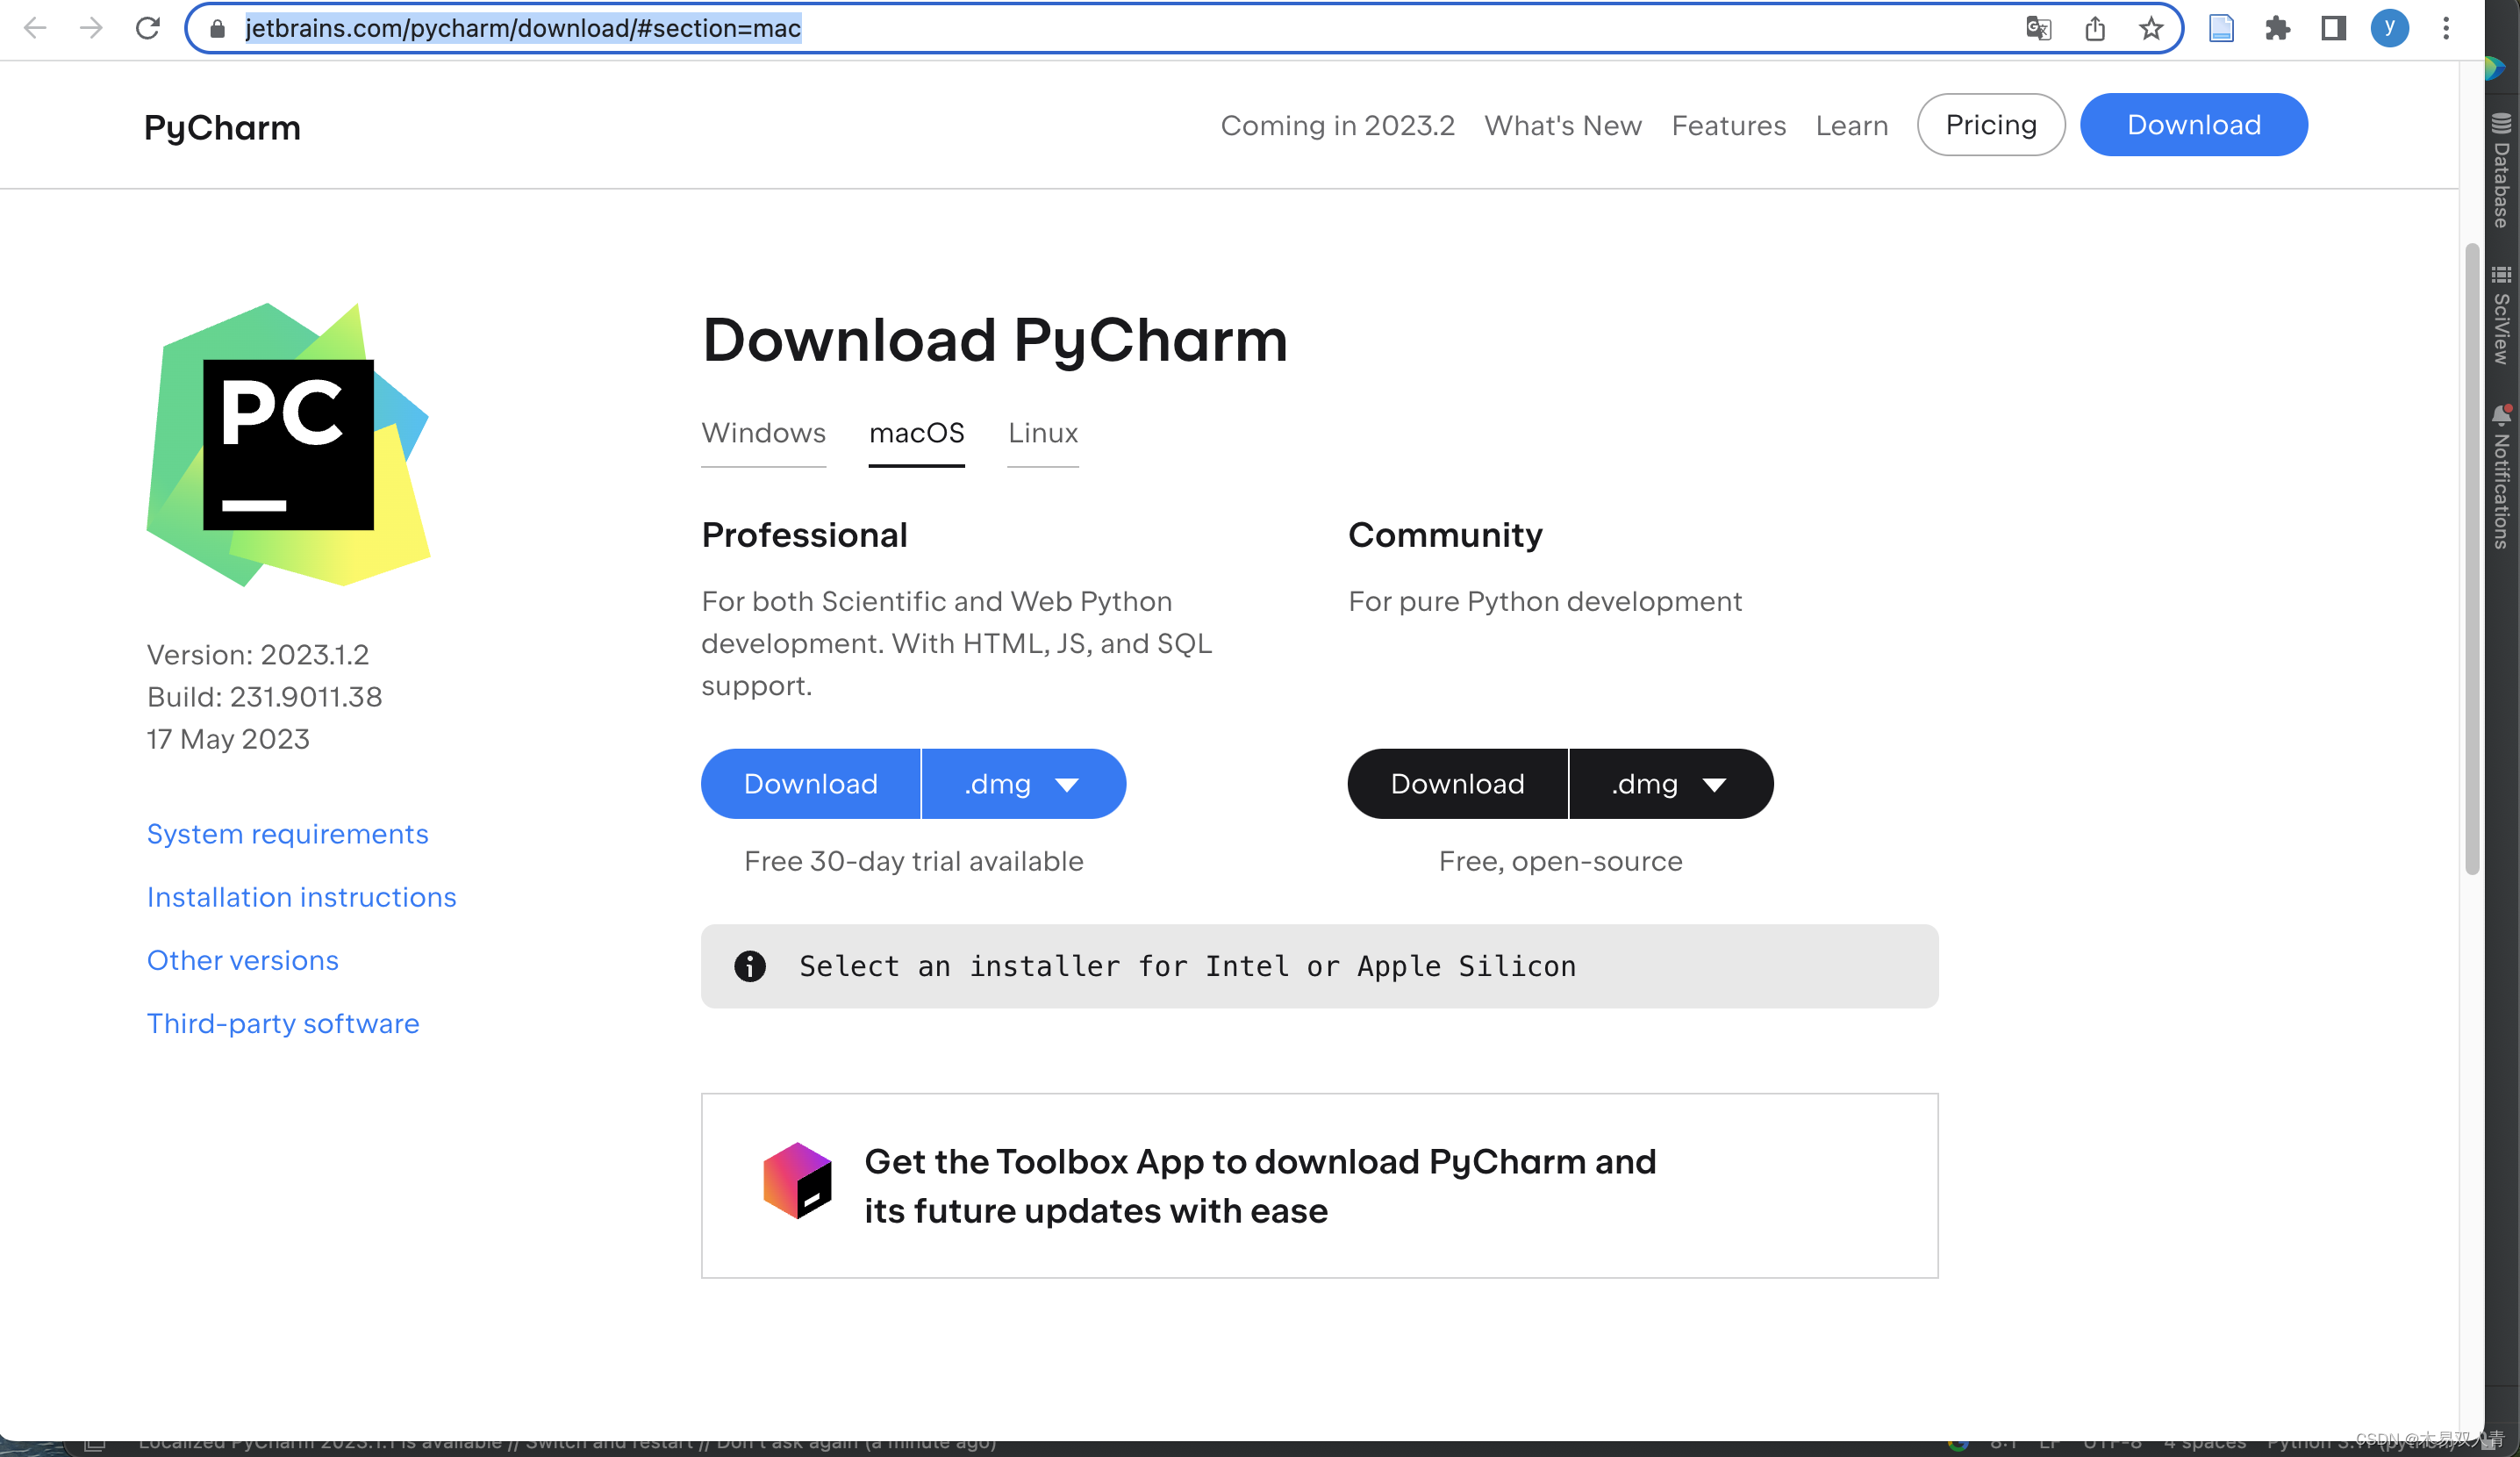The width and height of the screenshot is (2520, 1457).
Task: Toggle the browser side panel icon
Action: (2333, 28)
